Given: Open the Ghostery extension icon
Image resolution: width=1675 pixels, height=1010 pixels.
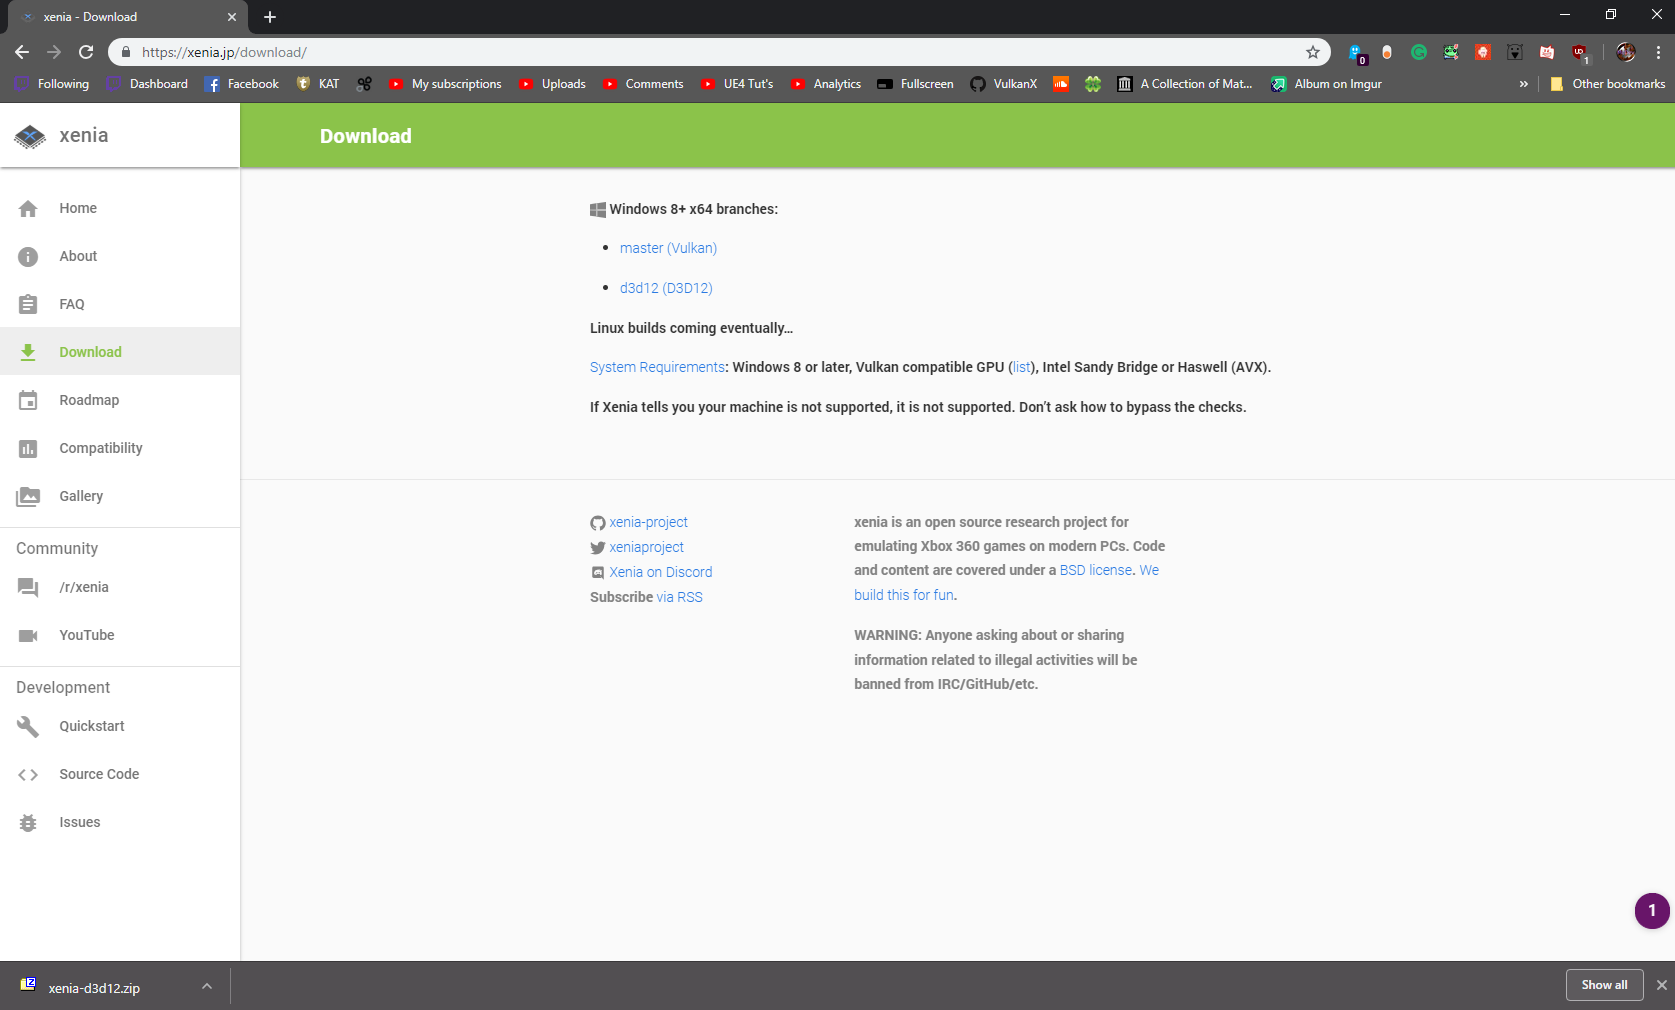Looking at the screenshot, I should click(x=1356, y=52).
